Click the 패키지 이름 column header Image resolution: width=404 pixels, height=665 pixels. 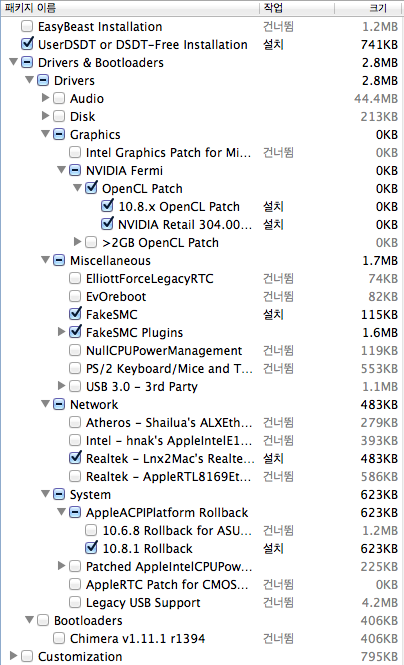tap(130, 8)
